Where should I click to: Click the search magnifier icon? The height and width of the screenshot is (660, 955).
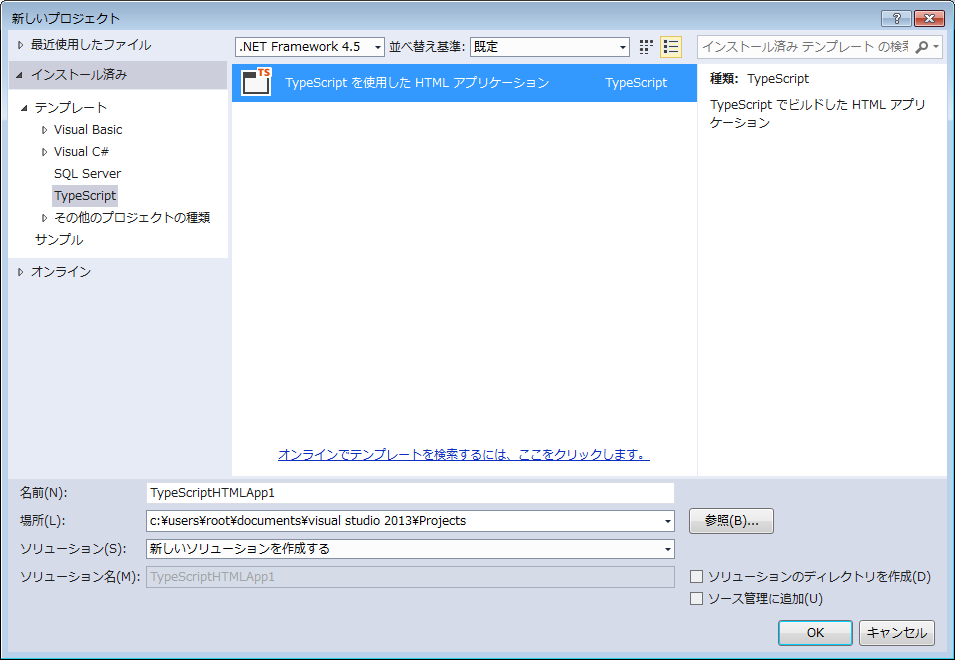click(x=922, y=47)
